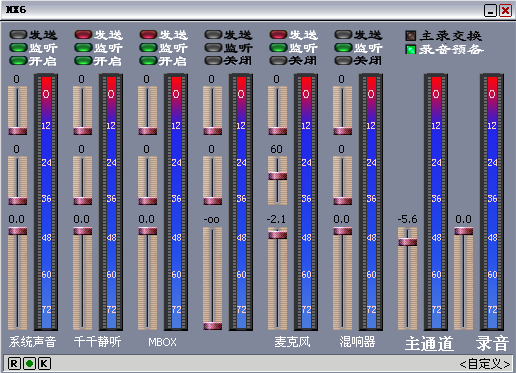Click the 千千静听 middle small slider knob
This screenshot has height=373, width=516.
(83, 201)
